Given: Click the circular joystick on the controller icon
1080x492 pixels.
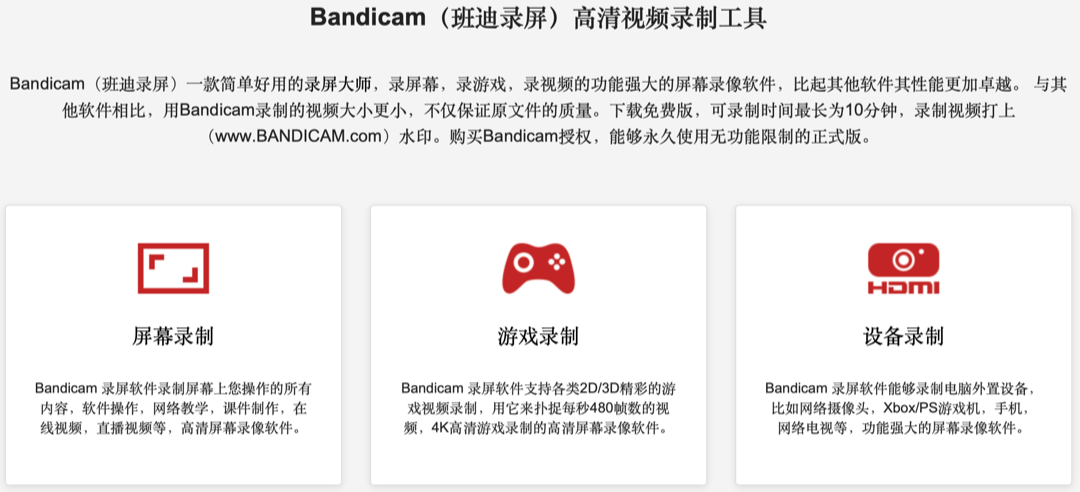Looking at the screenshot, I should point(523,262).
